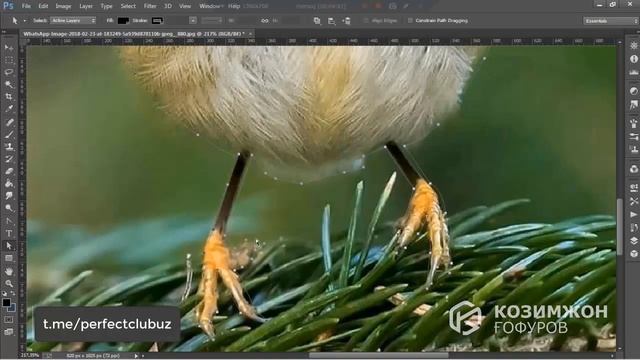Select the Dodge tool
The height and width of the screenshot is (360, 640).
click(x=9, y=208)
